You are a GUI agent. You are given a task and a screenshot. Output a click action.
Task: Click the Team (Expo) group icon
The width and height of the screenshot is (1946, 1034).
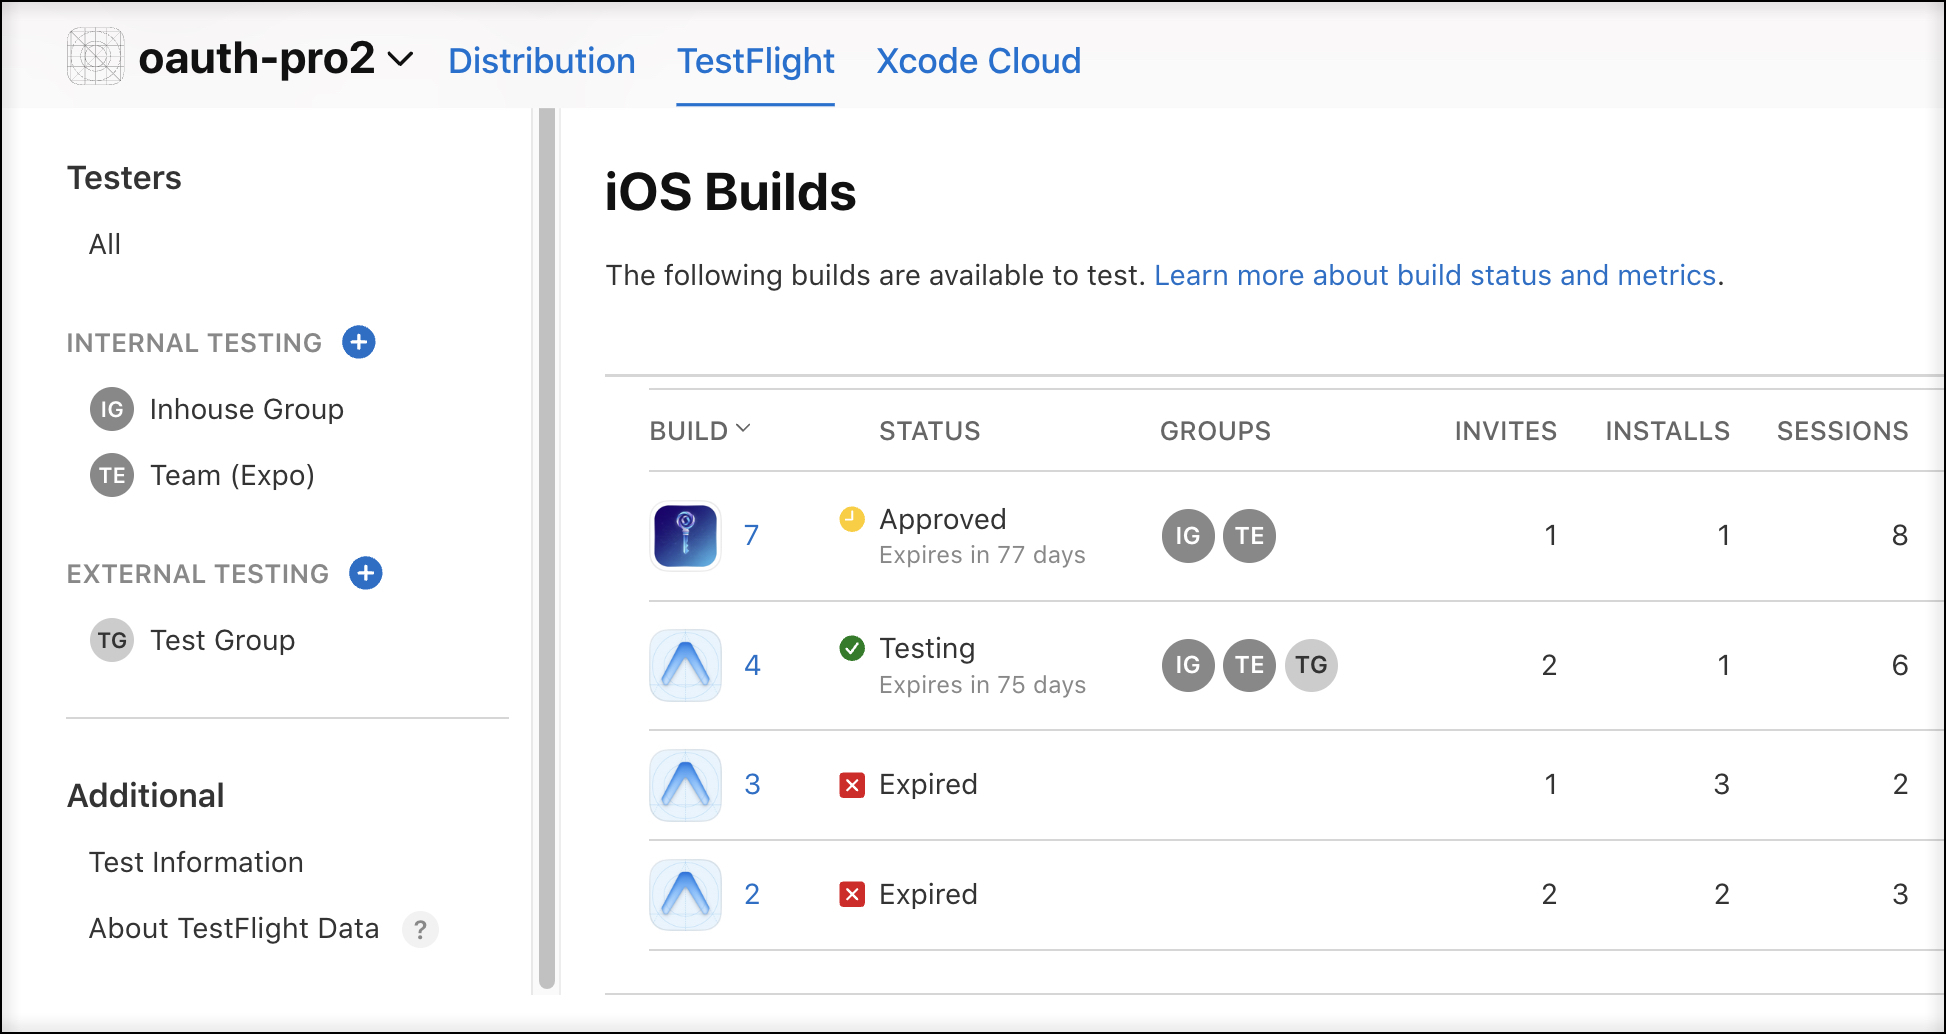(x=111, y=475)
